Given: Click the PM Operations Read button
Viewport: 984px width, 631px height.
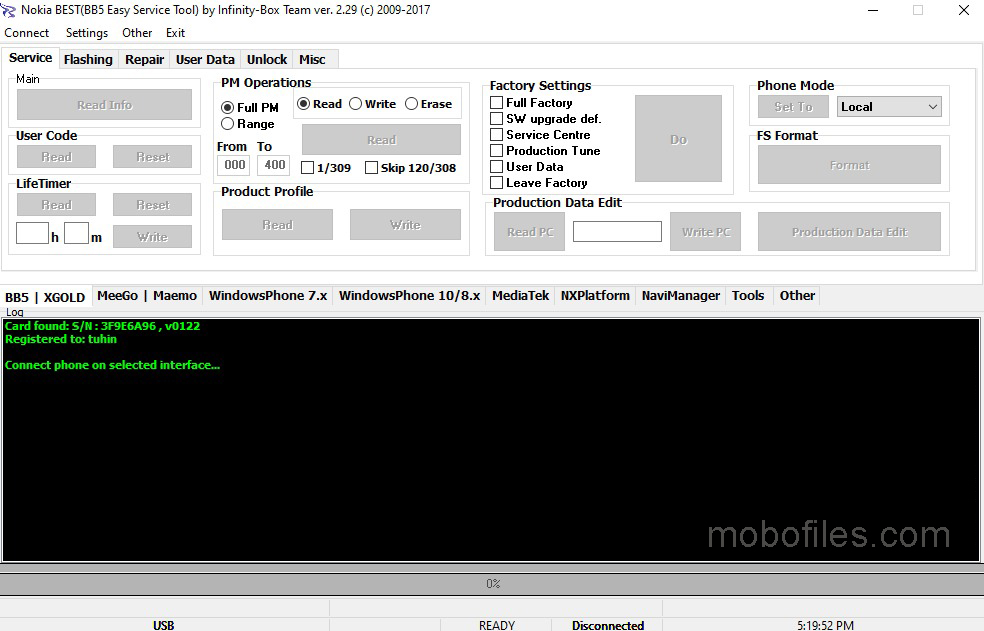Looking at the screenshot, I should 382,139.
